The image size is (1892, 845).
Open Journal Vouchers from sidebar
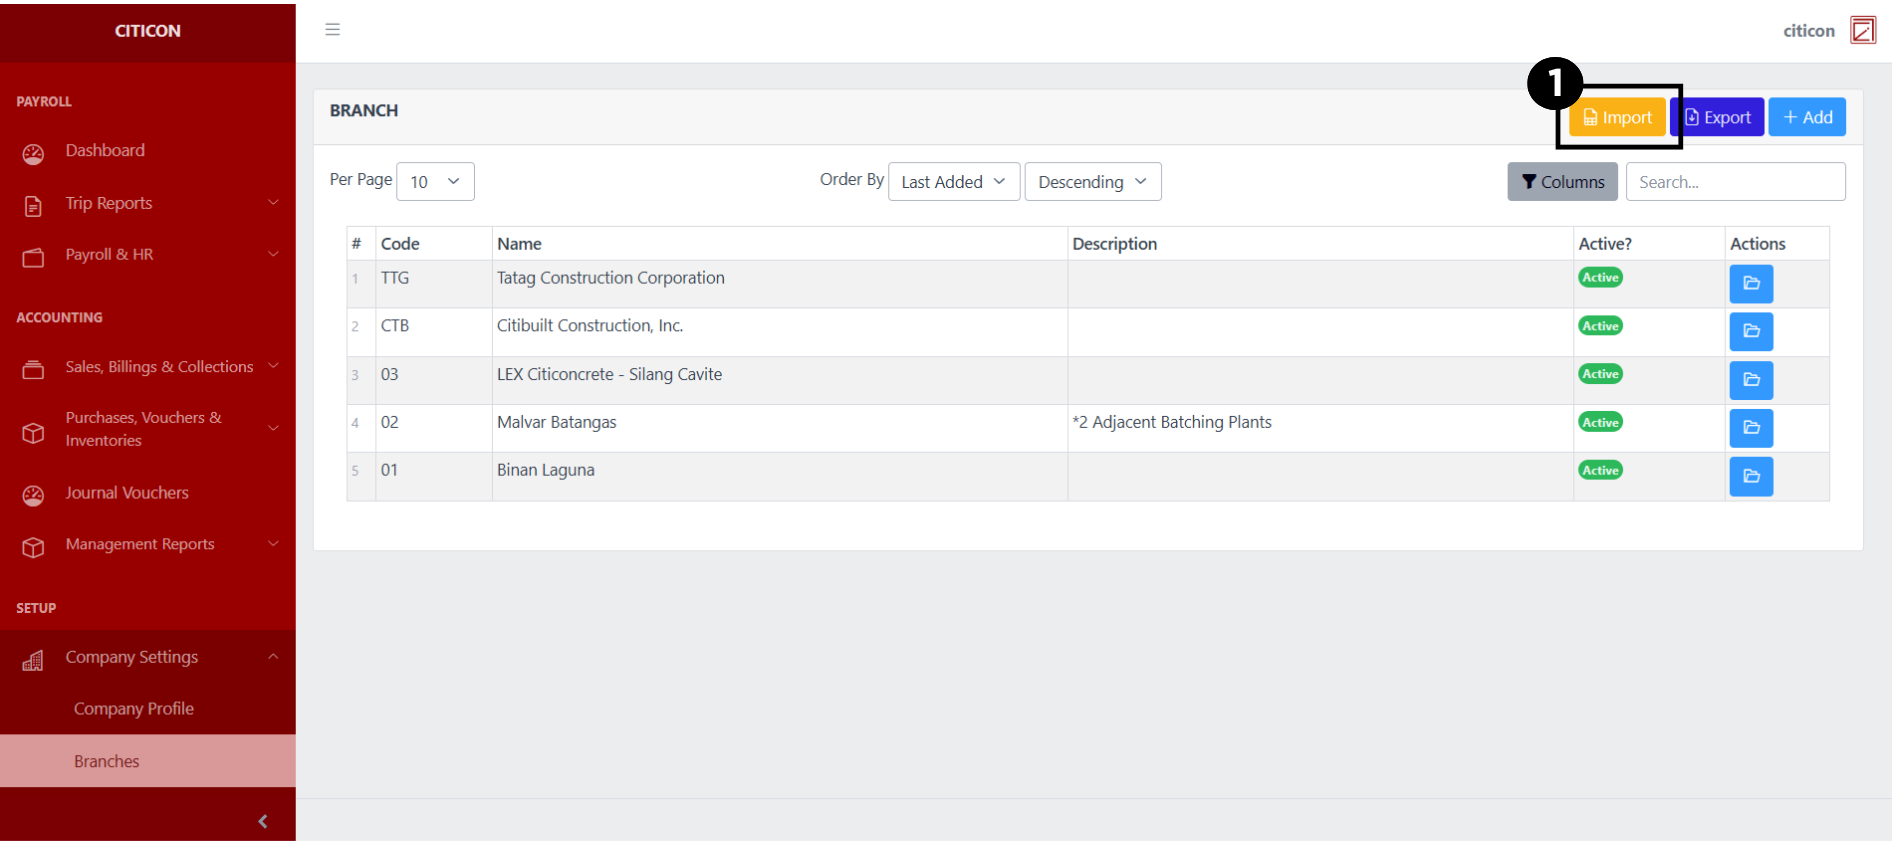tap(127, 493)
